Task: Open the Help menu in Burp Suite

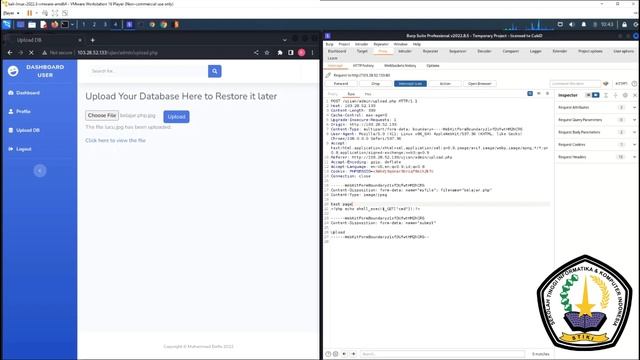Action: tap(417, 44)
